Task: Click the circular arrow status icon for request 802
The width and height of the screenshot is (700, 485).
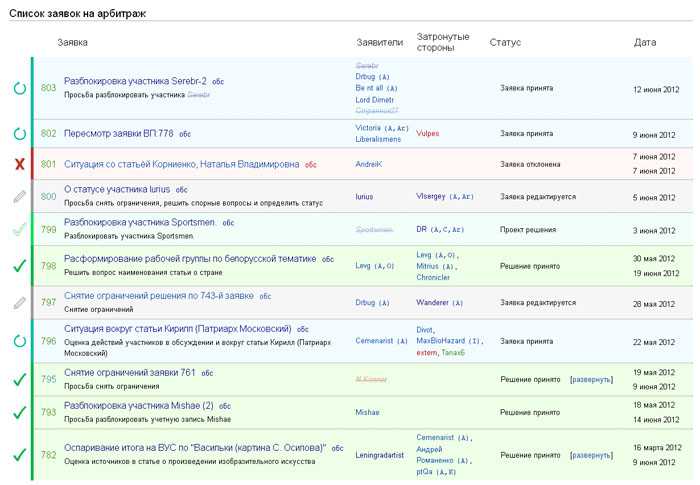Action: [19, 133]
